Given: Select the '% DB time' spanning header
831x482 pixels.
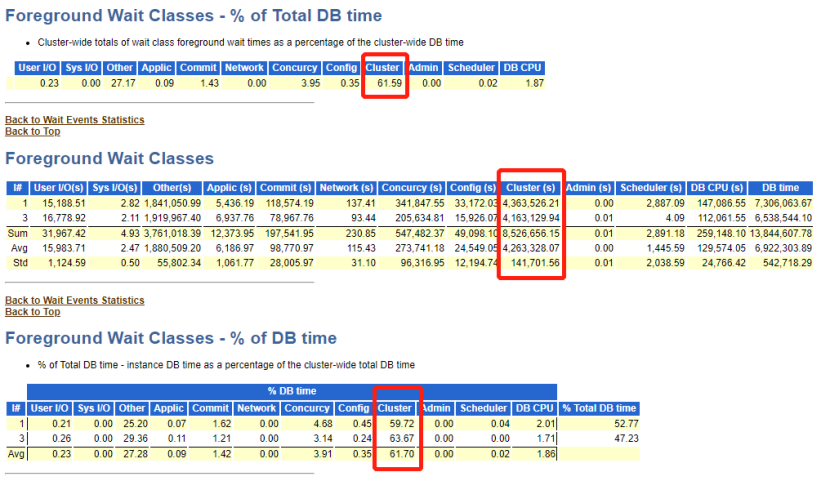Looking at the screenshot, I should (292, 391).
